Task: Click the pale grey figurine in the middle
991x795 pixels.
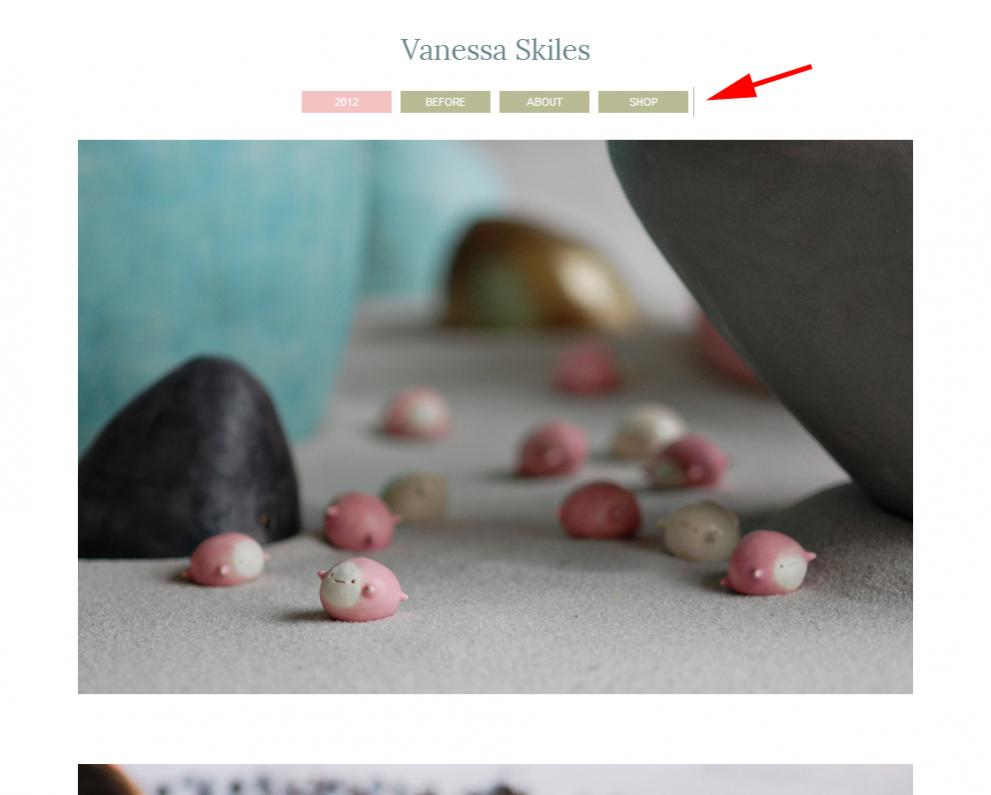Action: click(415, 496)
